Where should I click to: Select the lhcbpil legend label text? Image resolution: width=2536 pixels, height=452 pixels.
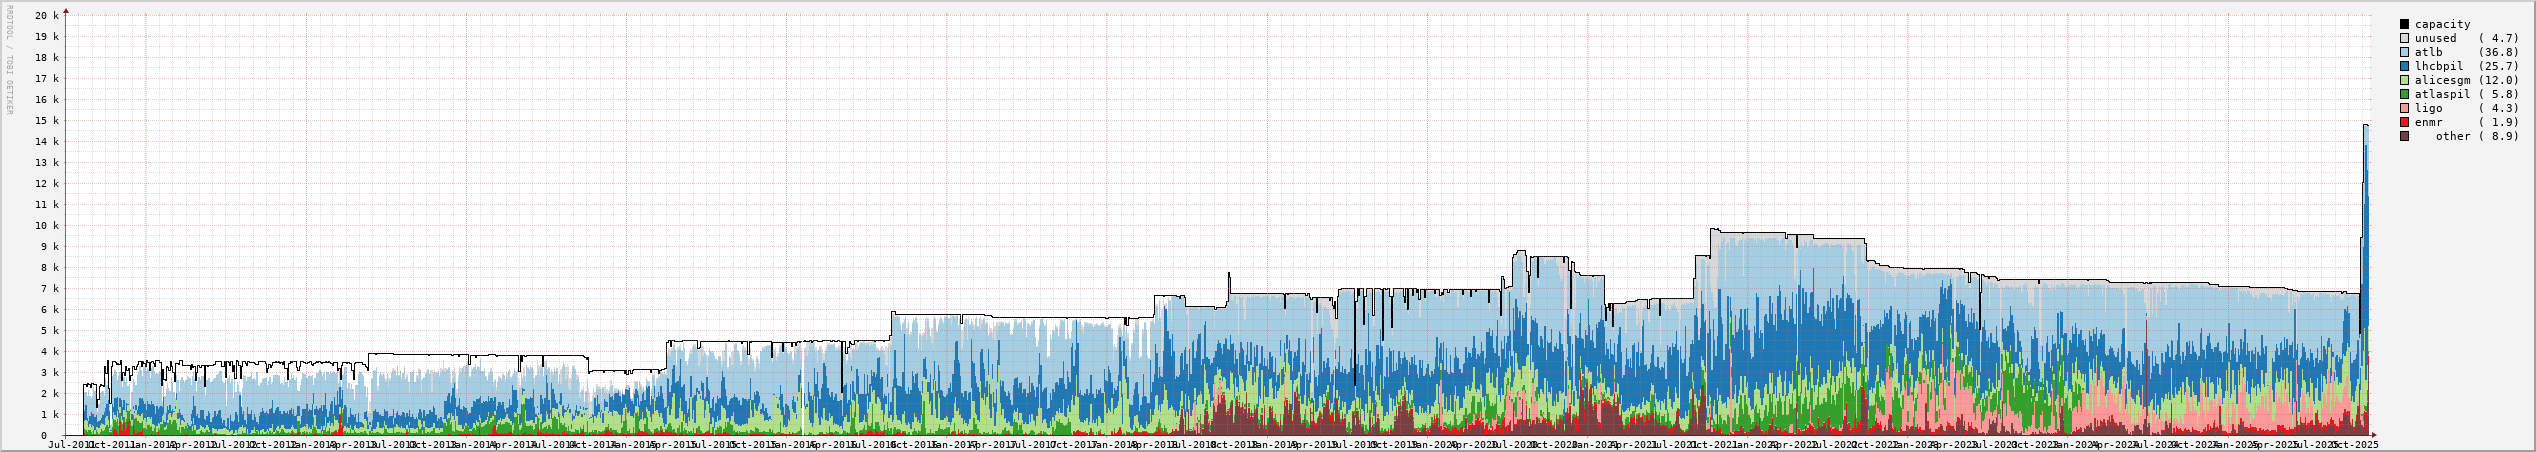tap(2438, 66)
